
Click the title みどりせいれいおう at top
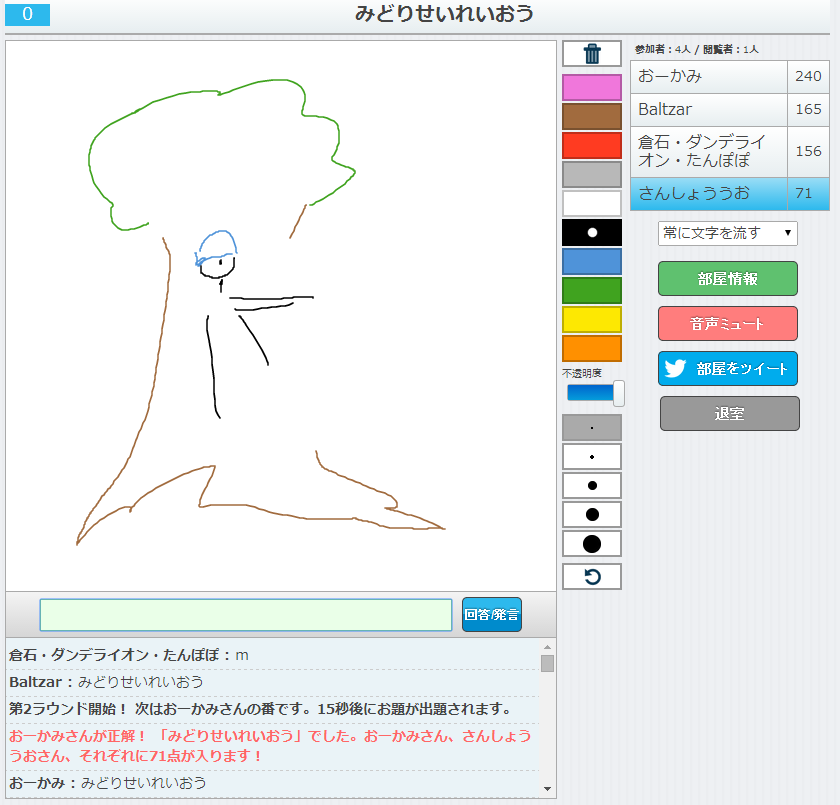[x=444, y=13]
